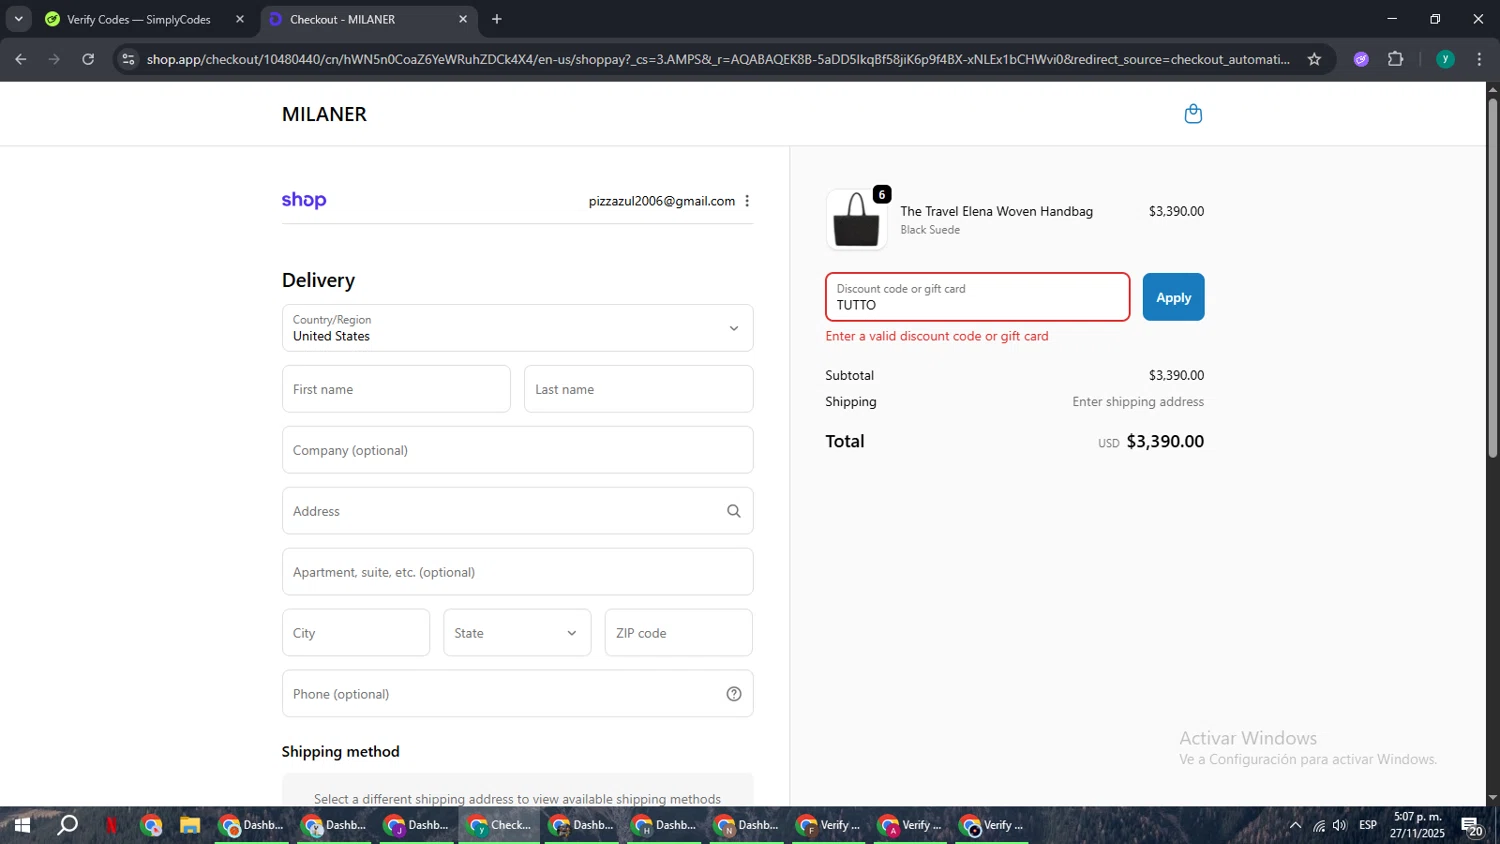Open Chrome's three-dot menu

pos(1479,59)
